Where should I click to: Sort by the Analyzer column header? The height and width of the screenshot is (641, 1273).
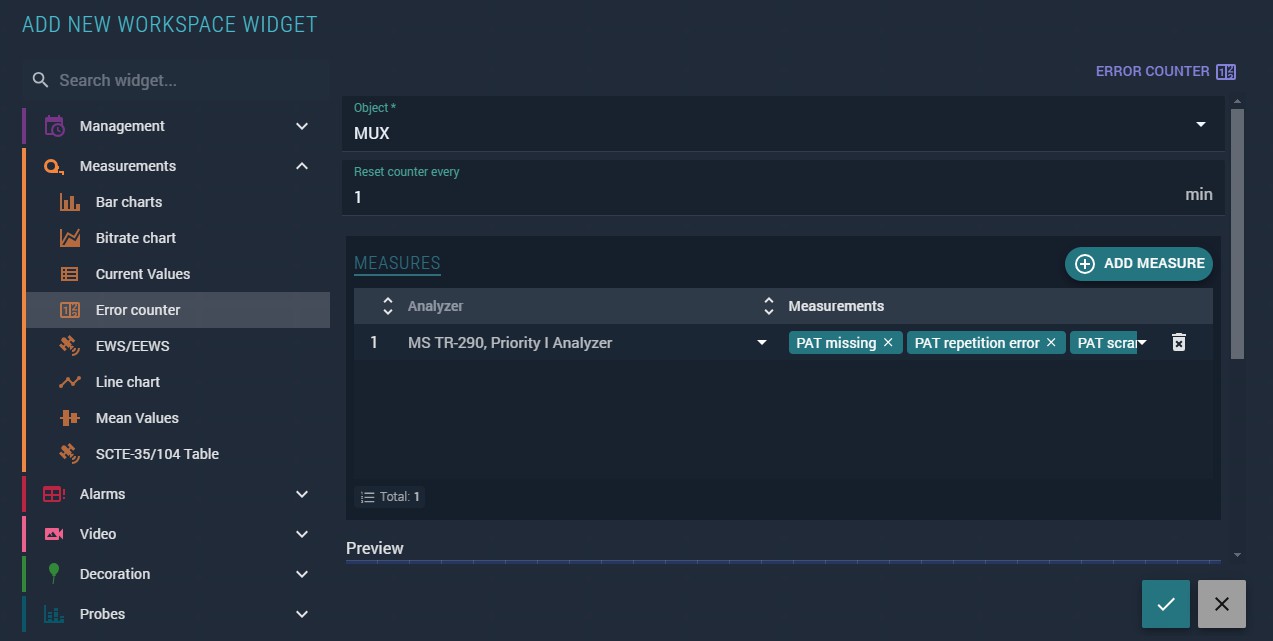[435, 306]
